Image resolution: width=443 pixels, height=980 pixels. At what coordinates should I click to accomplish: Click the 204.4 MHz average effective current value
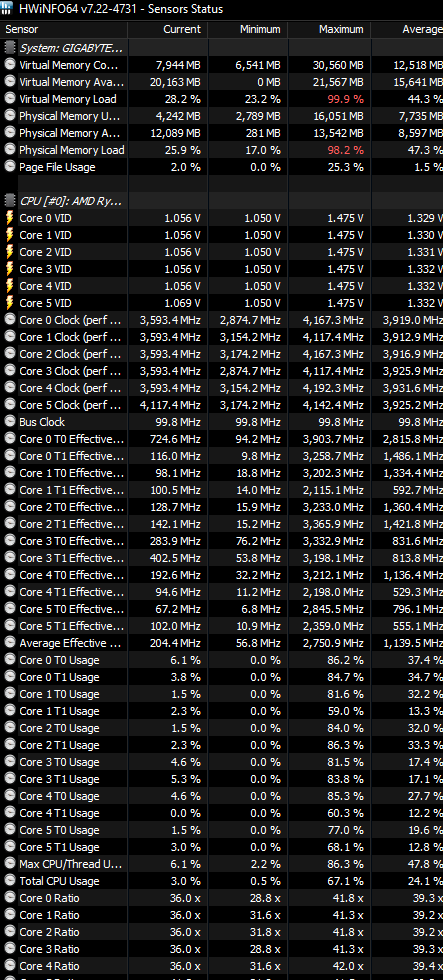[x=175, y=642]
